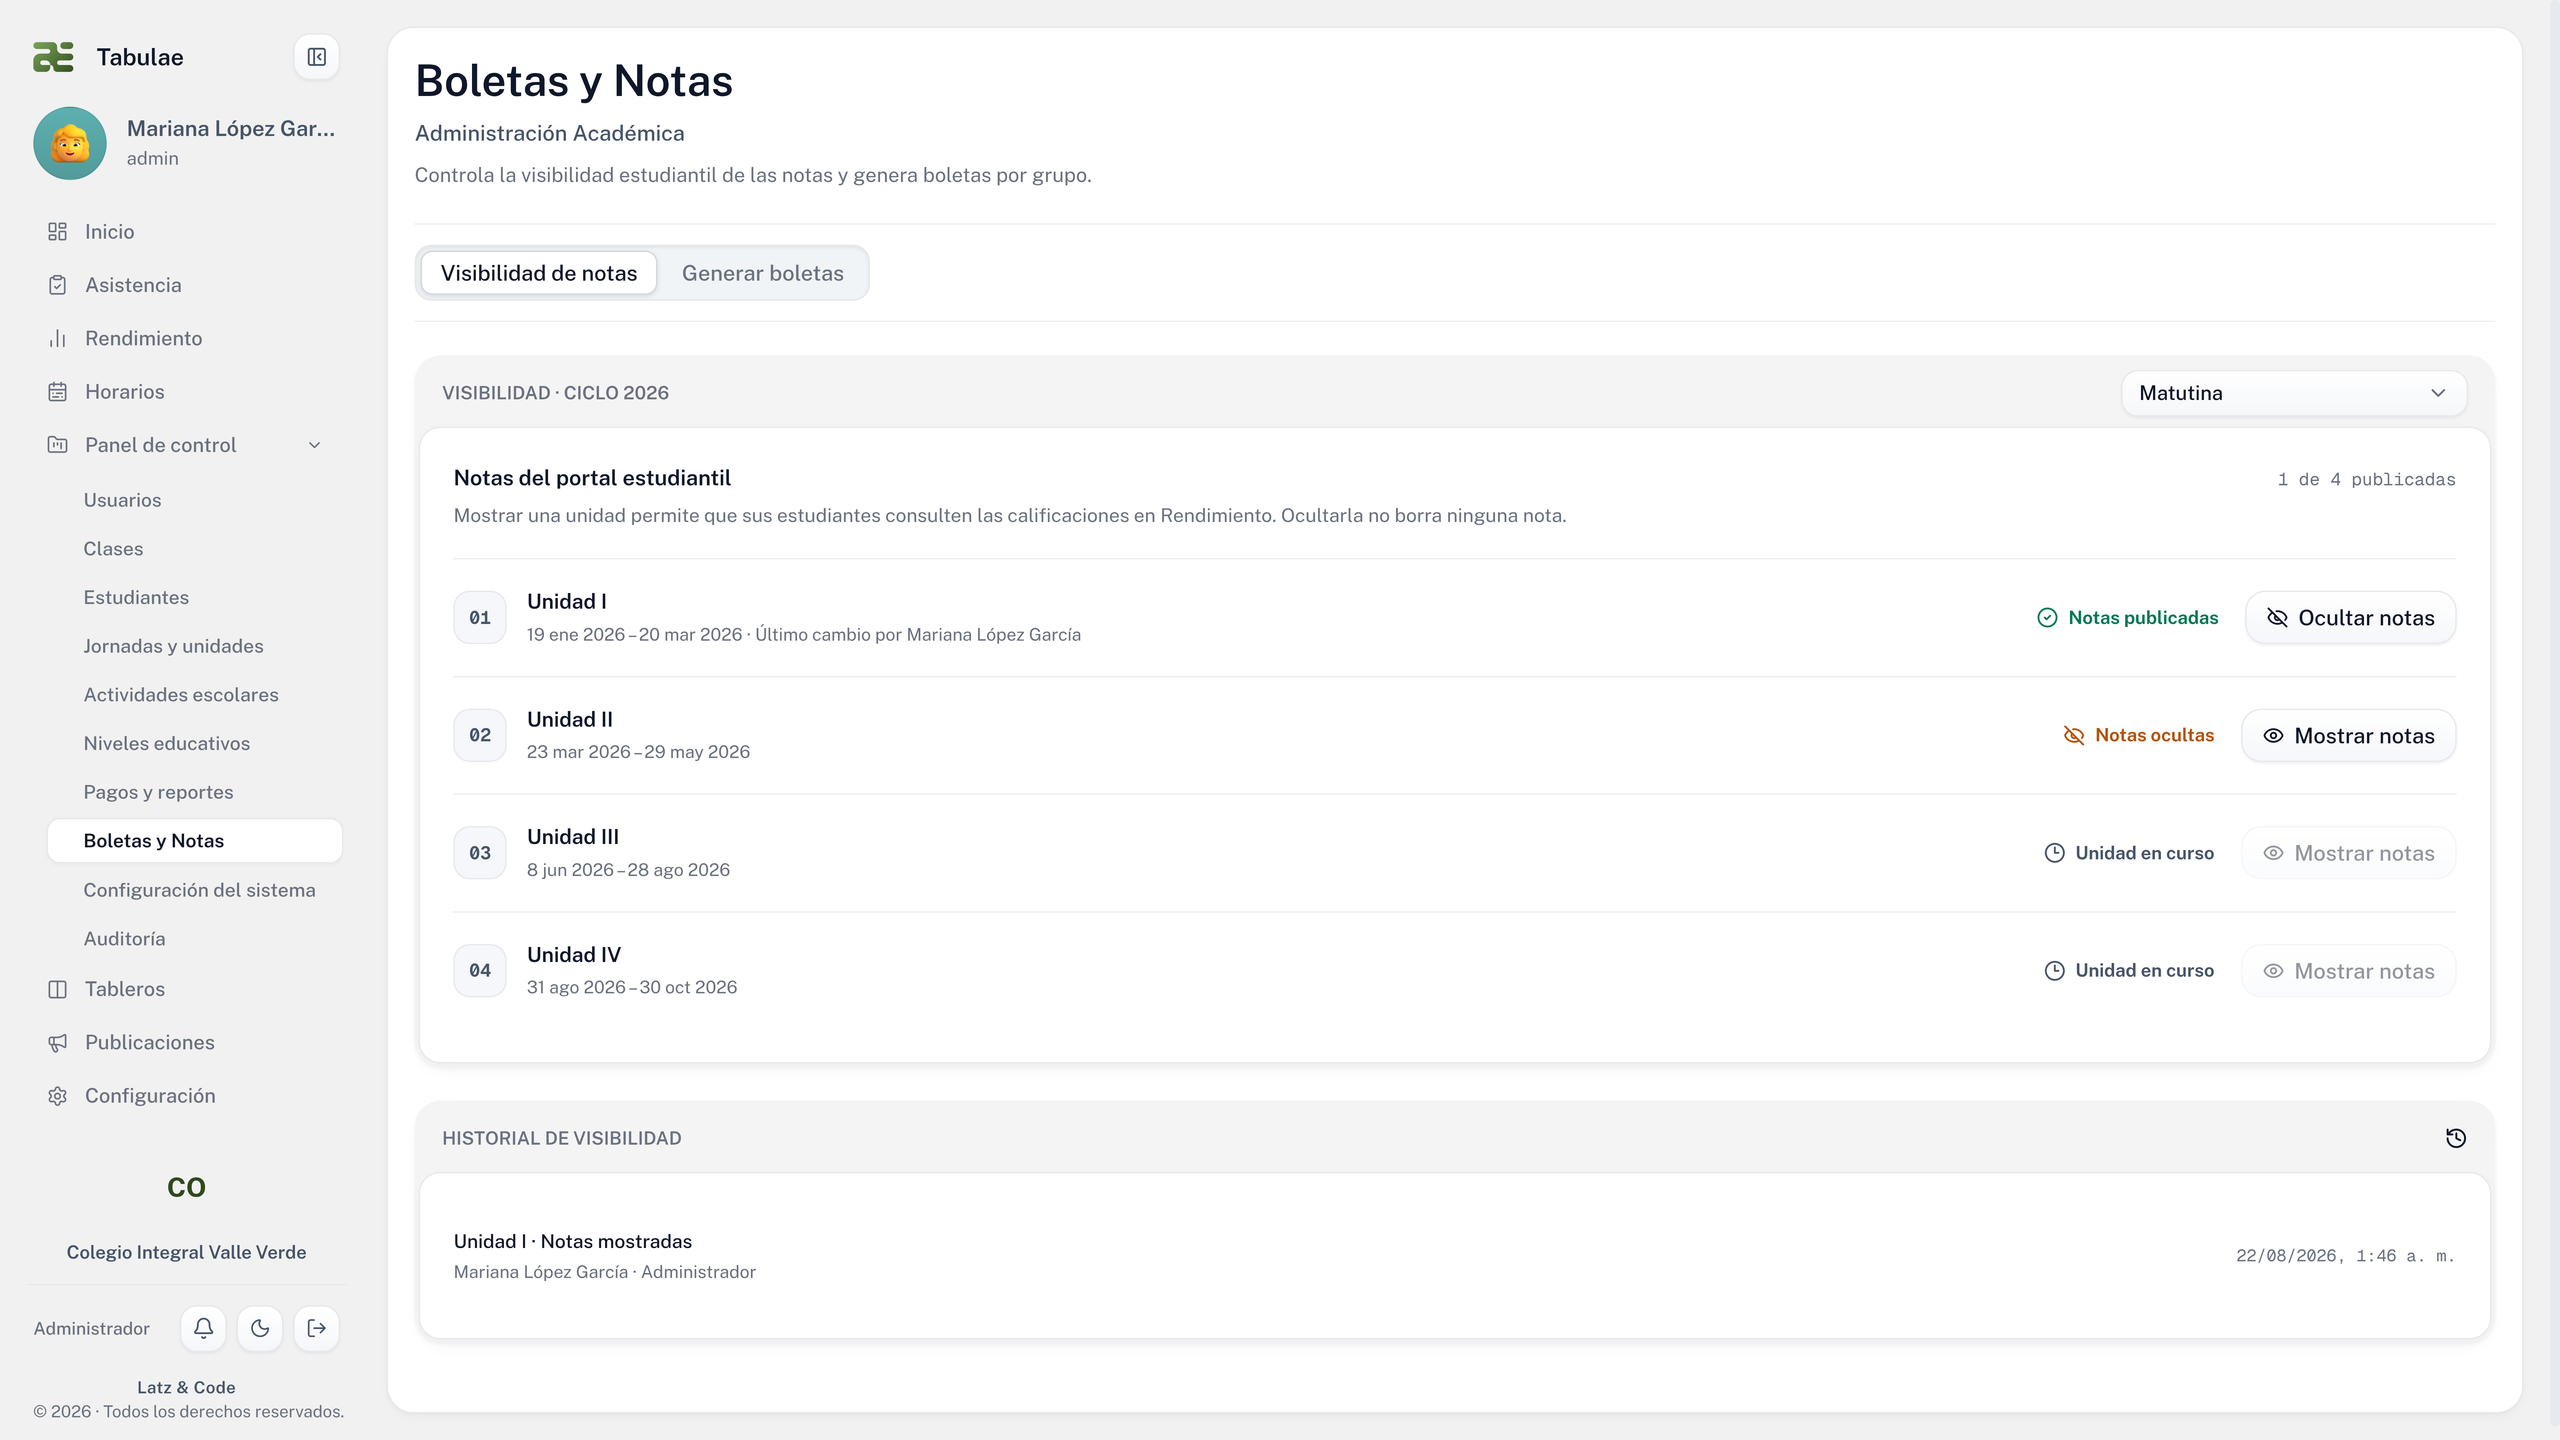Open Configuración del sistema

coord(194,890)
